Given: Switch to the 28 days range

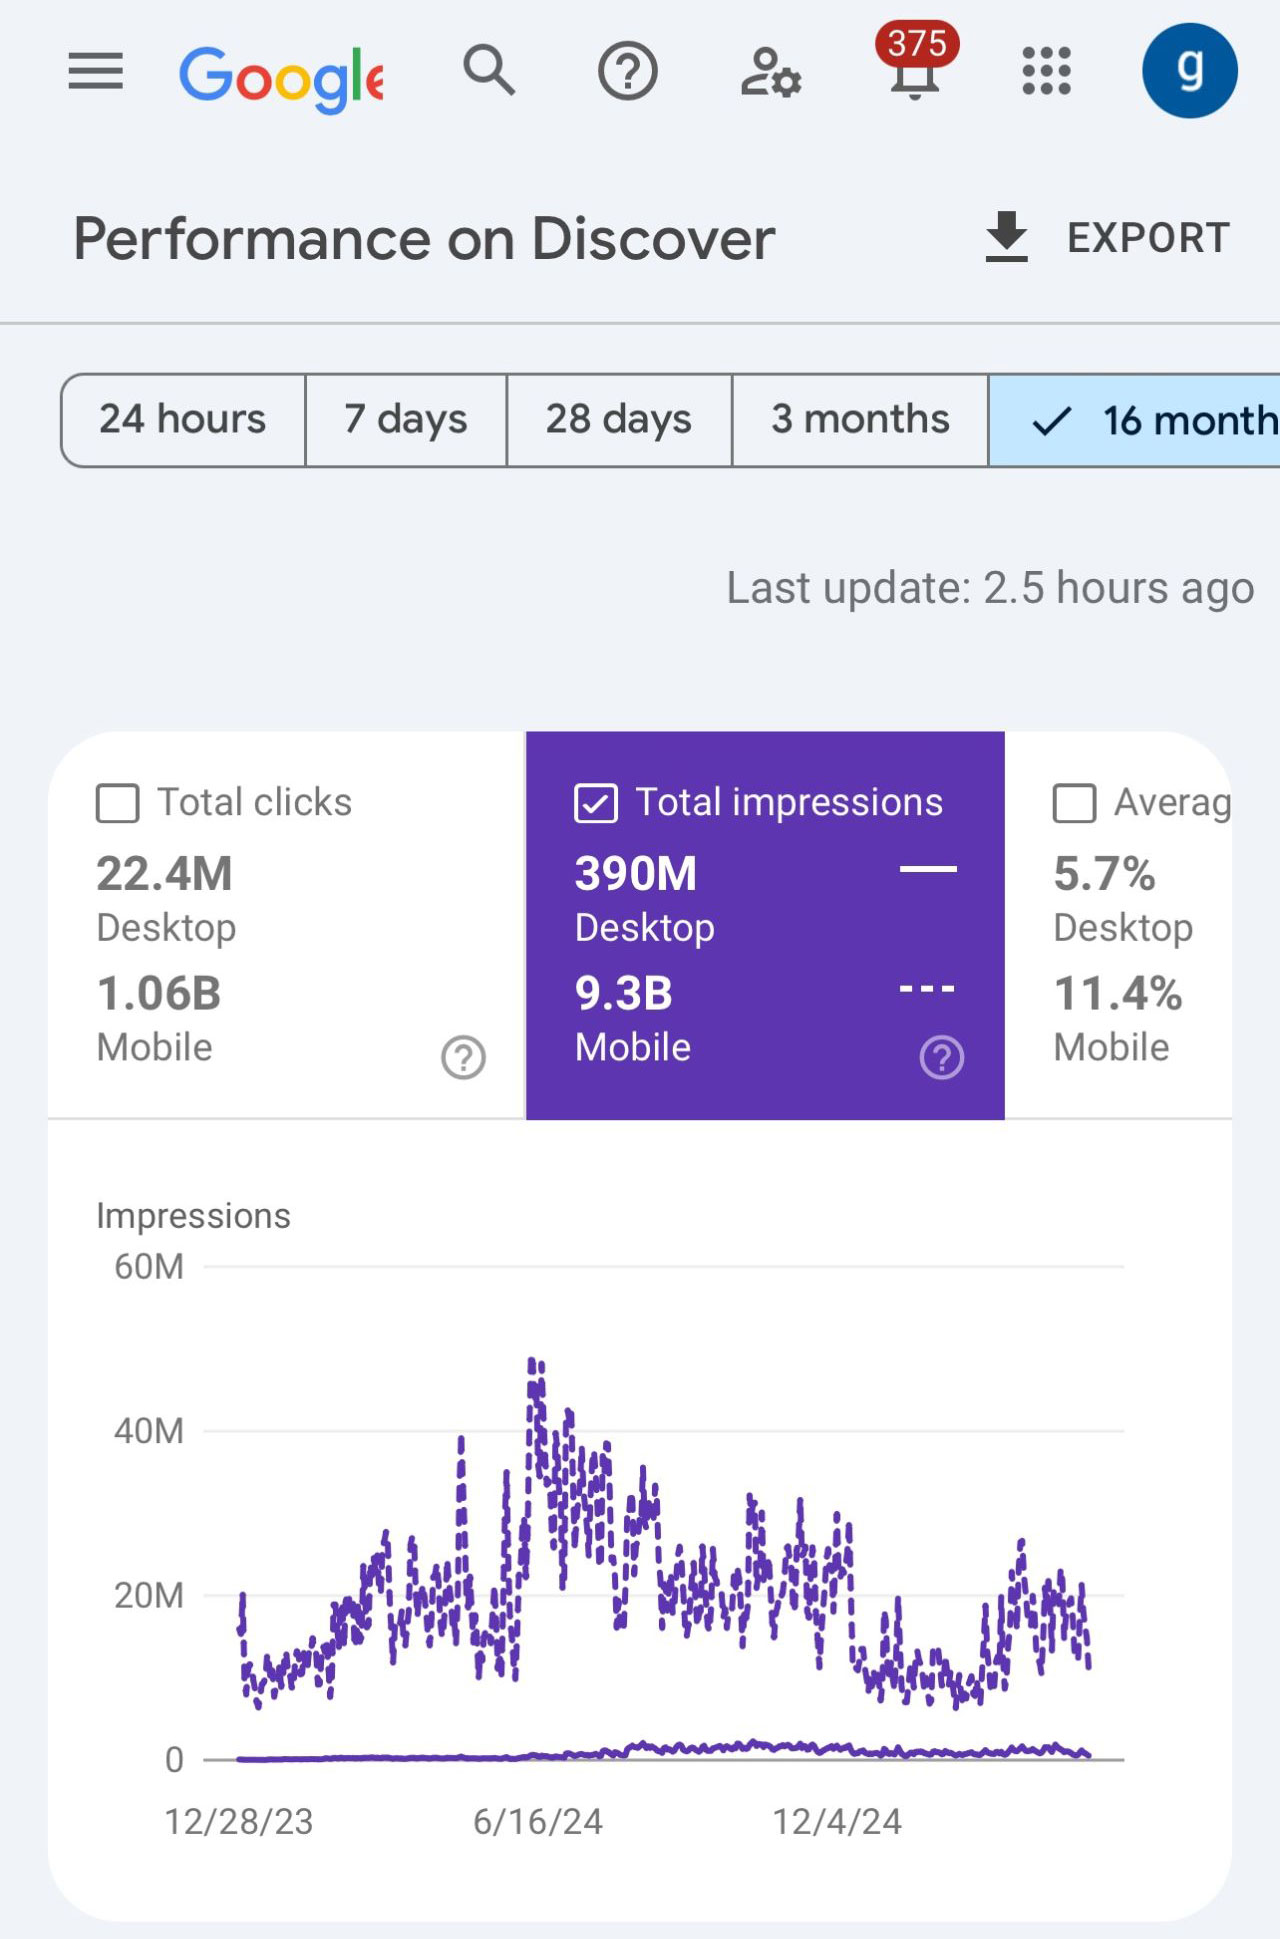Looking at the screenshot, I should (619, 420).
